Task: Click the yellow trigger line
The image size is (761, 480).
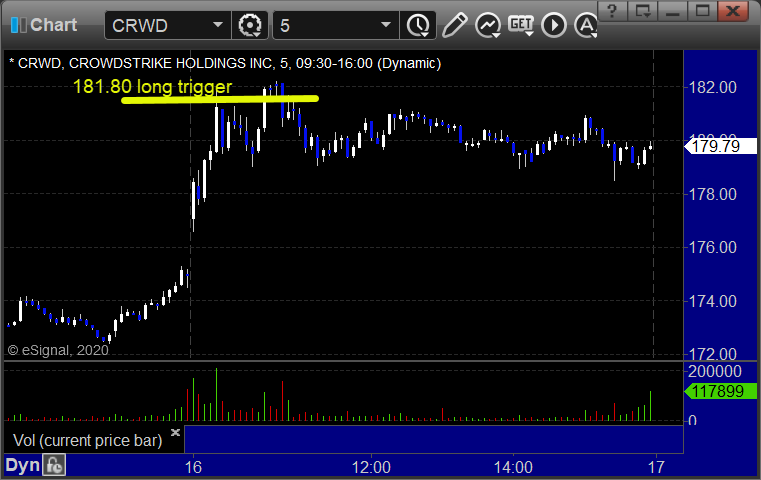Action: tap(220, 99)
